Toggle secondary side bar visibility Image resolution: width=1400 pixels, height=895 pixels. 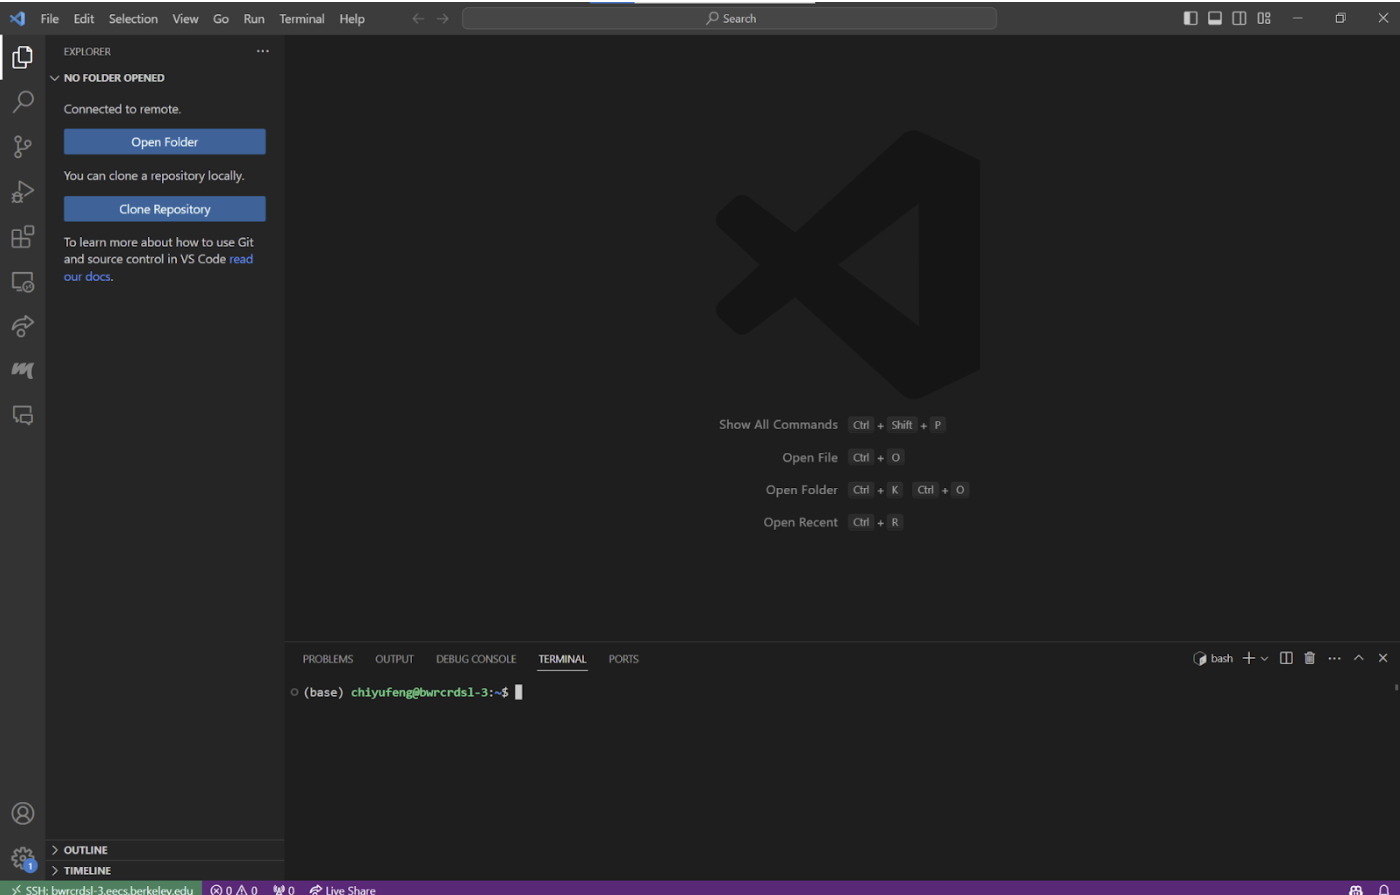coord(1239,18)
